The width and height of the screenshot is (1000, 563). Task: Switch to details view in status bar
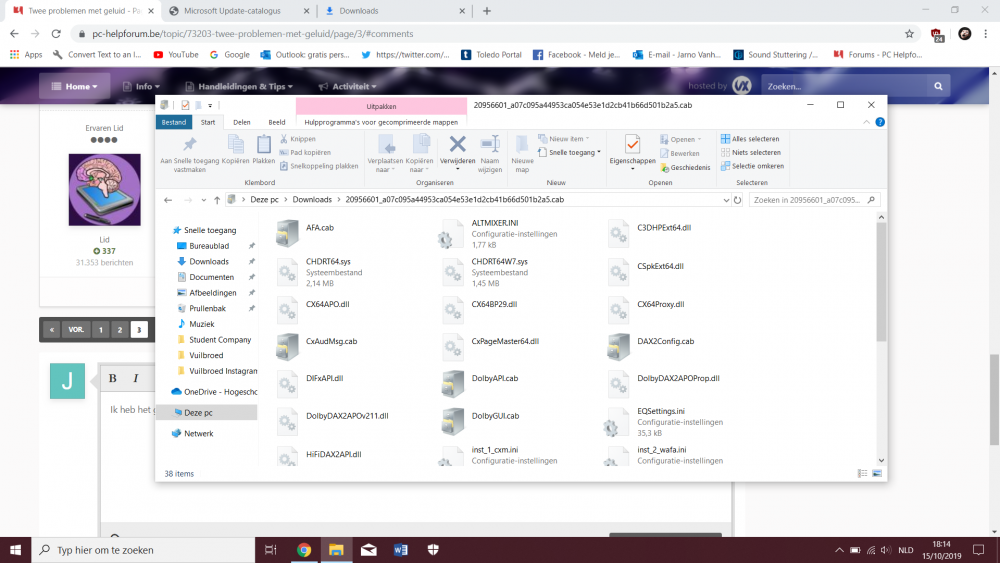862,473
